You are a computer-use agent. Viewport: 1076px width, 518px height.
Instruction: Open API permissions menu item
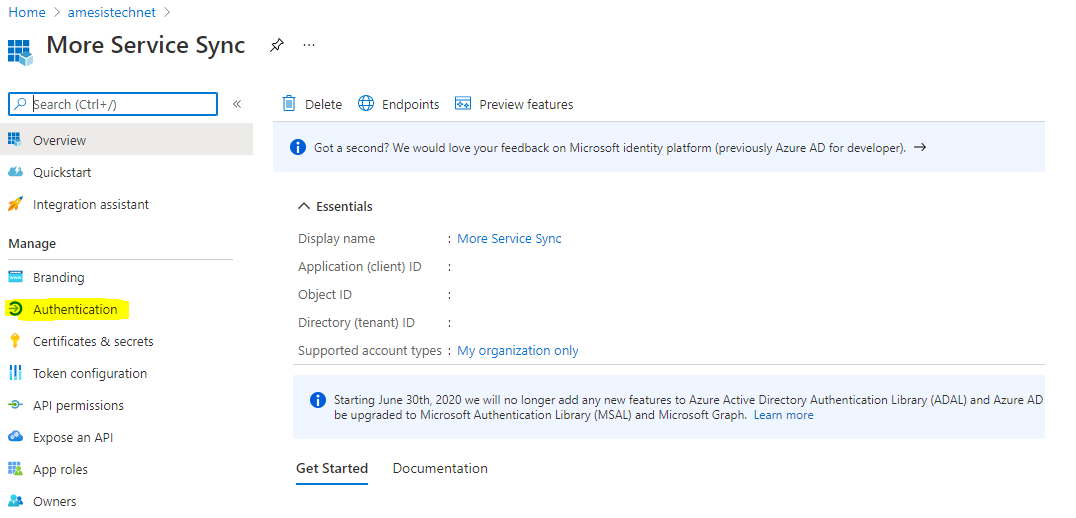click(126, 405)
